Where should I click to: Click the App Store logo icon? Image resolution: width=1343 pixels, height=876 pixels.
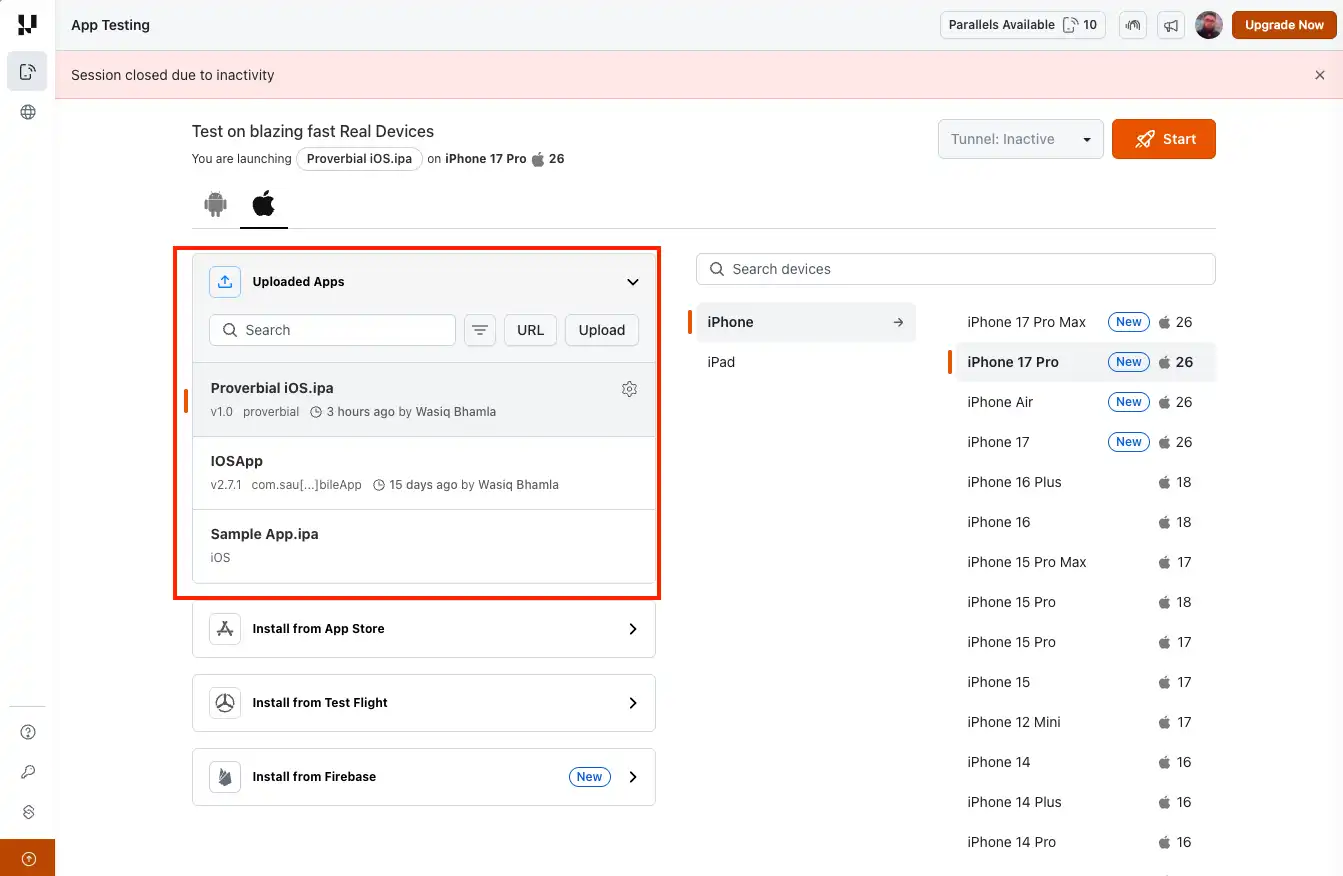click(225, 629)
